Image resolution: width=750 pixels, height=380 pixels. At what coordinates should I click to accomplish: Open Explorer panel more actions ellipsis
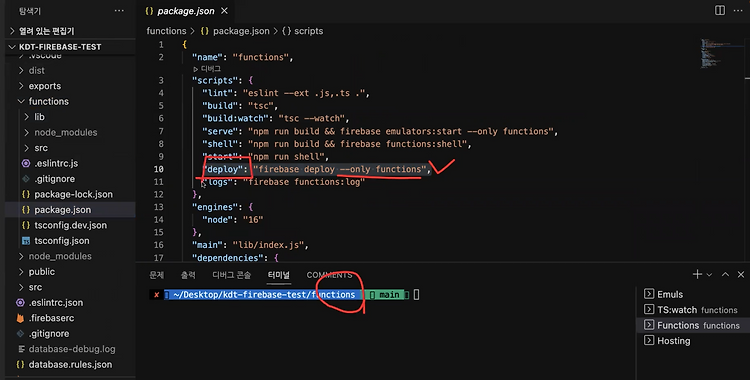coord(119,11)
